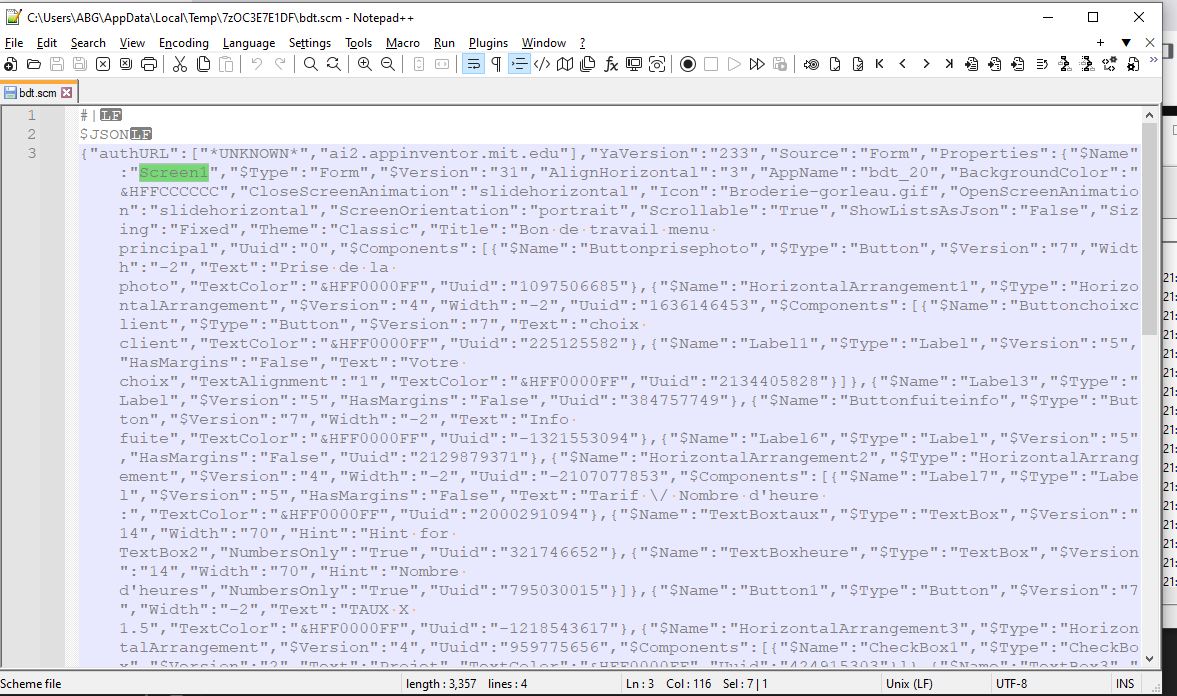Image resolution: width=1177 pixels, height=696 pixels.
Task: Click Unix (LF) line ending in status bar
Action: [x=910, y=684]
